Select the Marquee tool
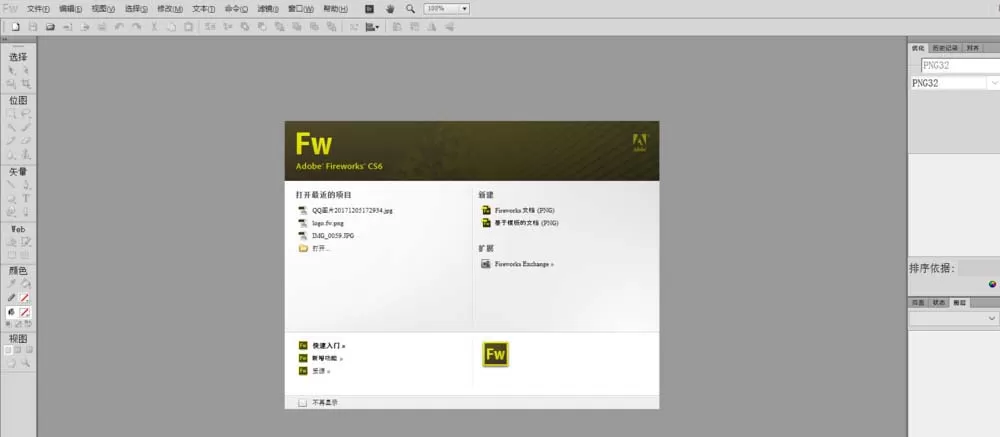The height and width of the screenshot is (437, 1000). (x=11, y=114)
